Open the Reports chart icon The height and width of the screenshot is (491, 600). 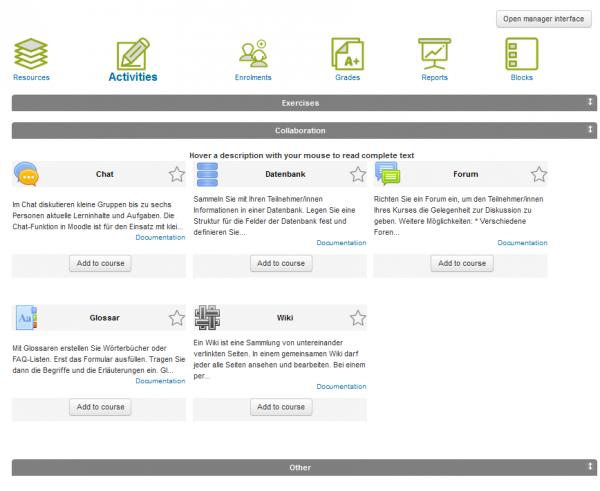[x=435, y=53]
